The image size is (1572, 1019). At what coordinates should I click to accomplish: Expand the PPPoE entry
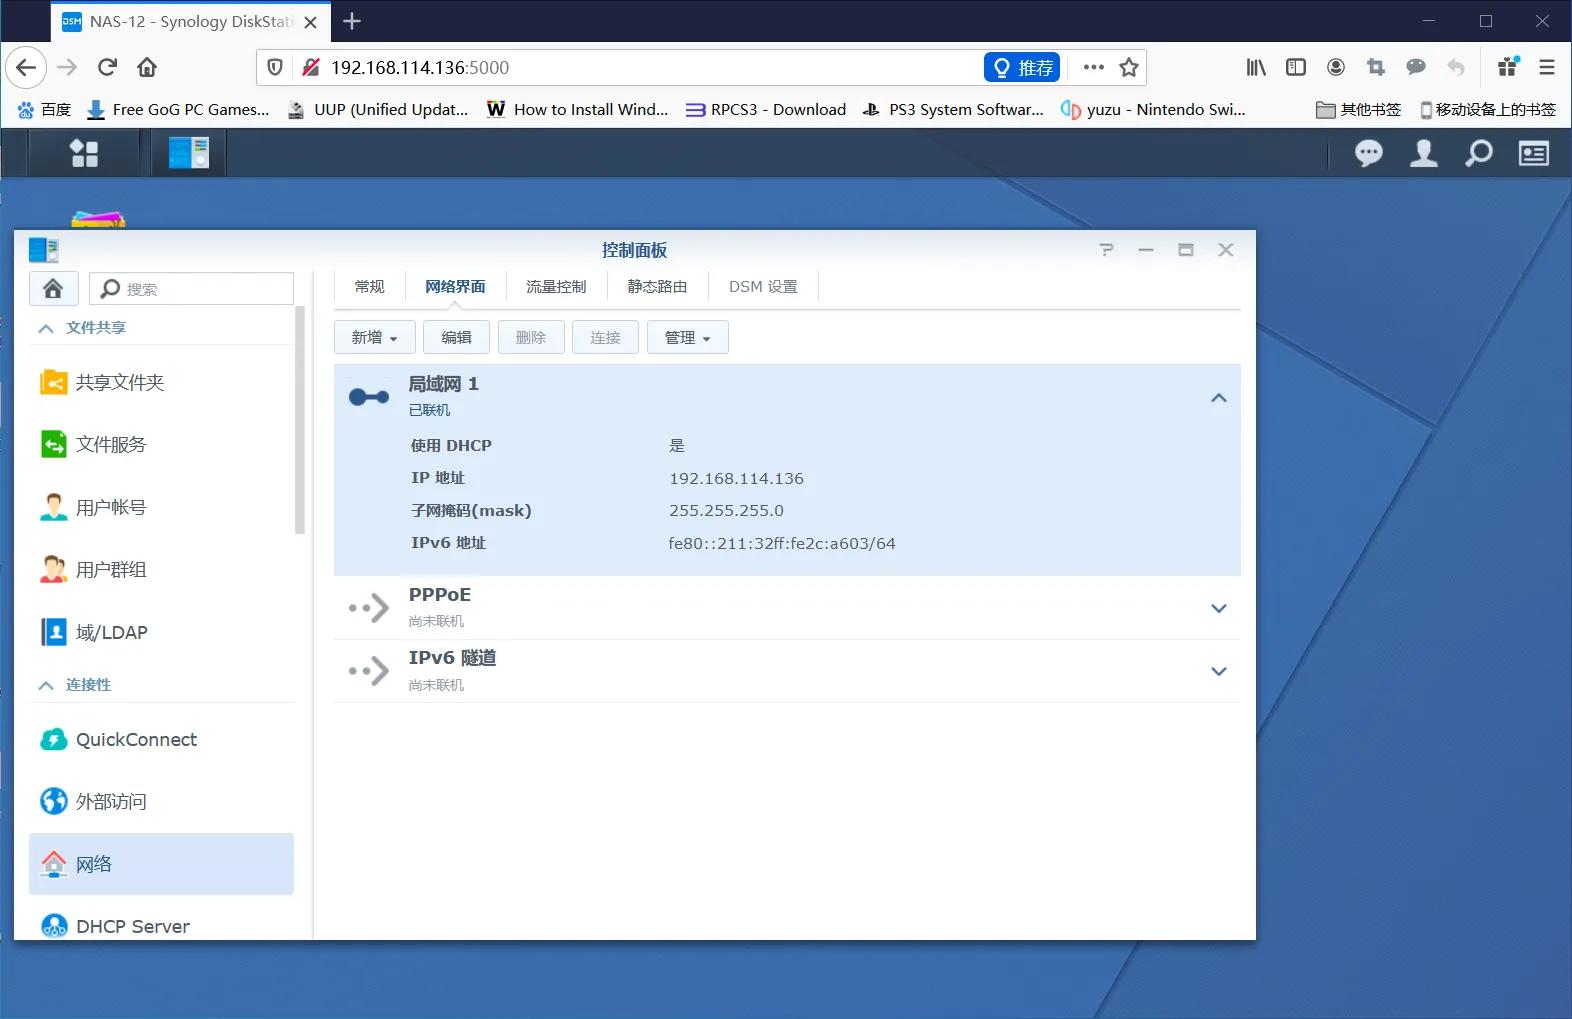pos(1218,608)
